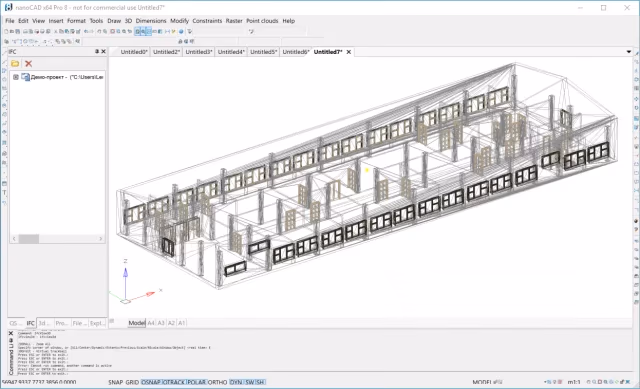Open the Edit menu

click(23, 21)
